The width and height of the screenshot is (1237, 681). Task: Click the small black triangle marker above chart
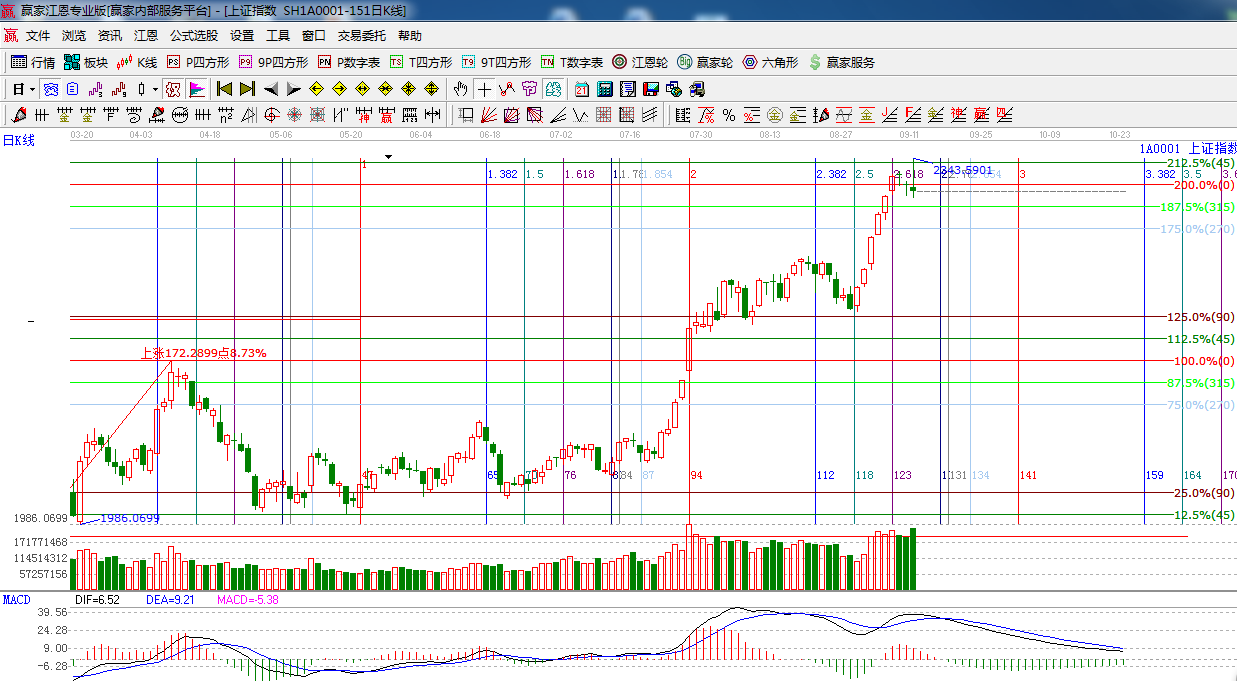(x=389, y=157)
